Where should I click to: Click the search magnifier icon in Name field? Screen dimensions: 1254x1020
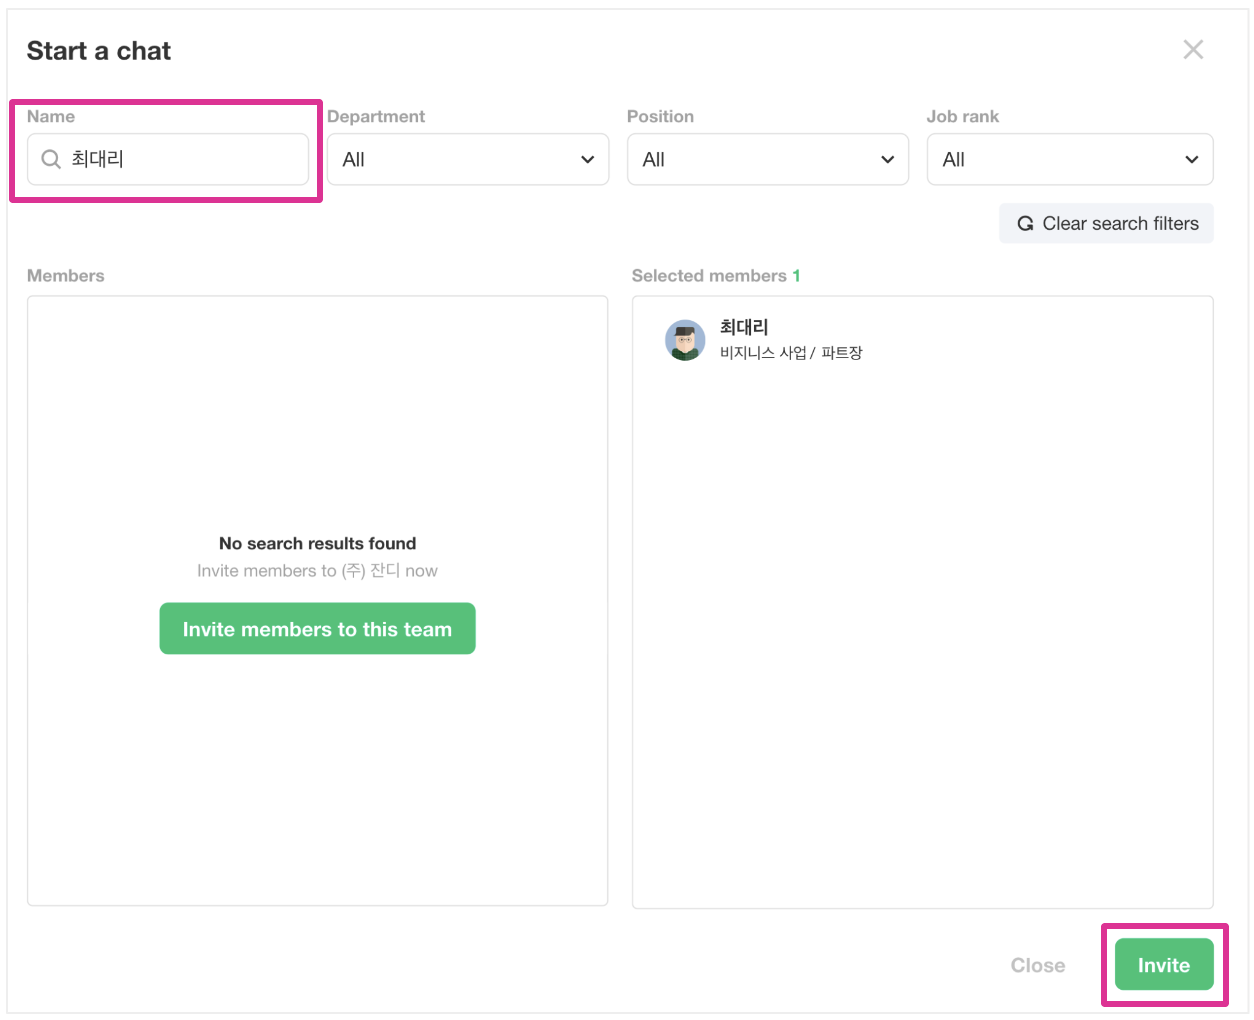51,159
